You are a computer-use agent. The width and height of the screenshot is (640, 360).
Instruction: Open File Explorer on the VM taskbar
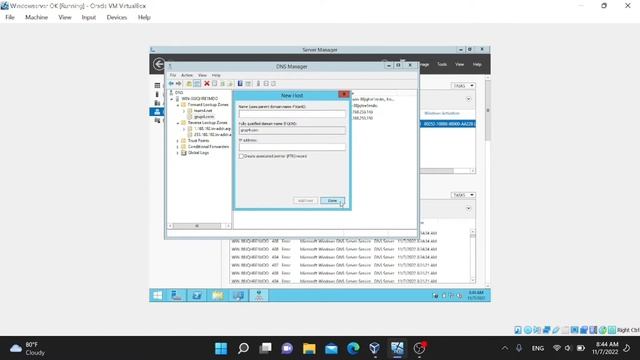click(218, 295)
